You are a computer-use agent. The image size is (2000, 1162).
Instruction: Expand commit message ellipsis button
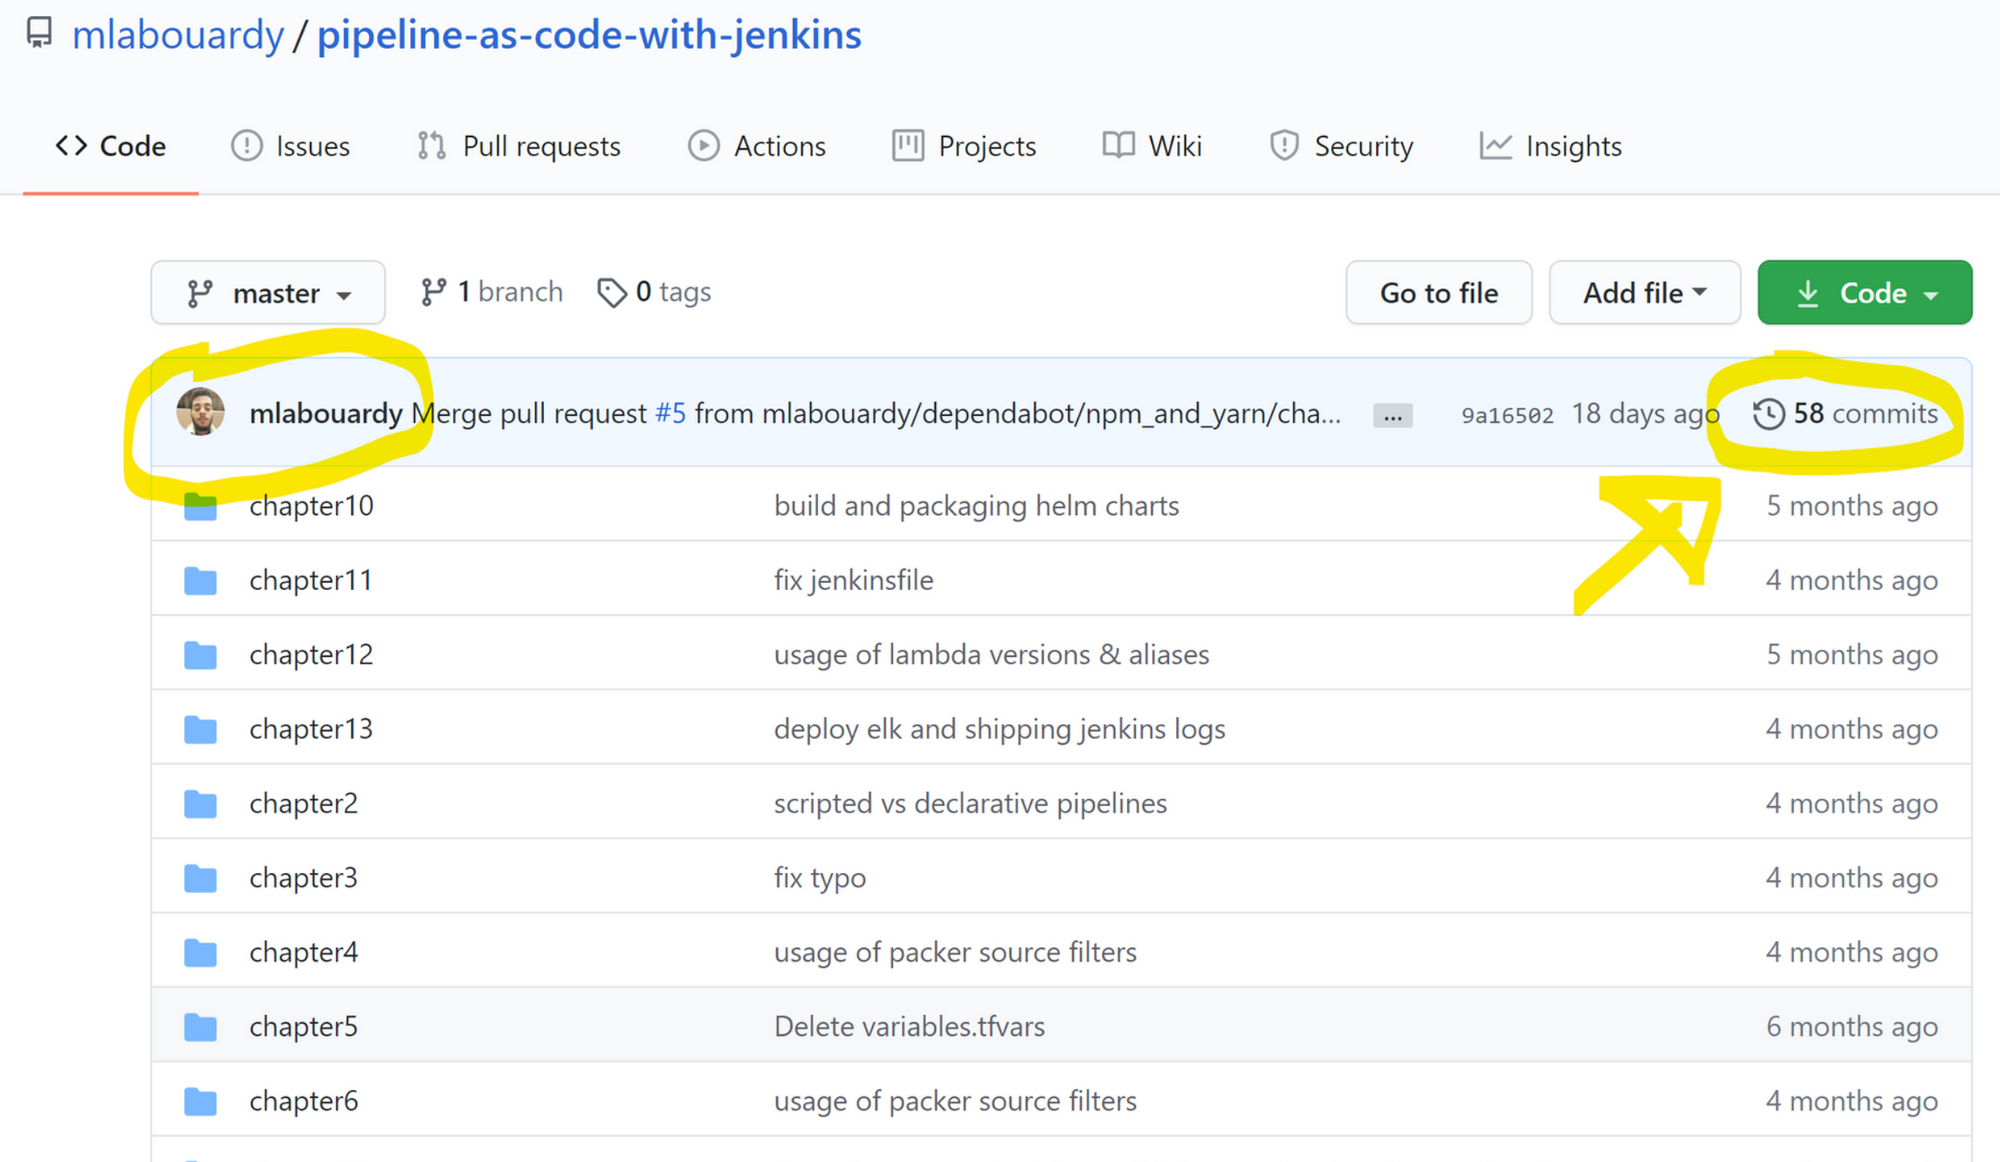tap(1392, 416)
